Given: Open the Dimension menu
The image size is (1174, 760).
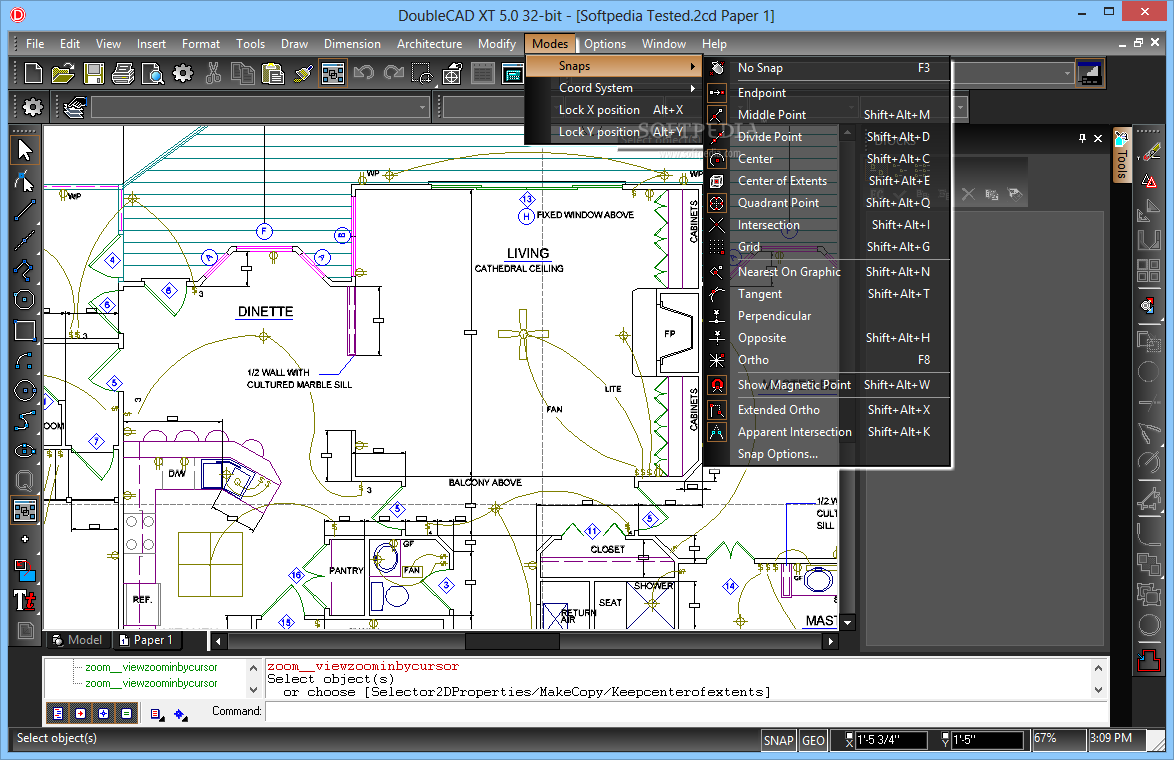Looking at the screenshot, I should tap(352, 43).
